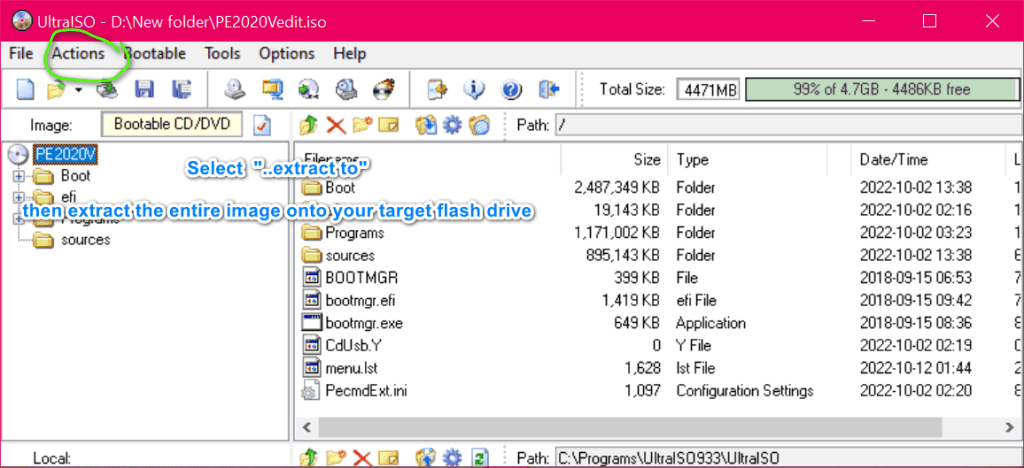The width and height of the screenshot is (1024, 468).
Task: Expand the Boot folder in the tree
Action: 19,176
